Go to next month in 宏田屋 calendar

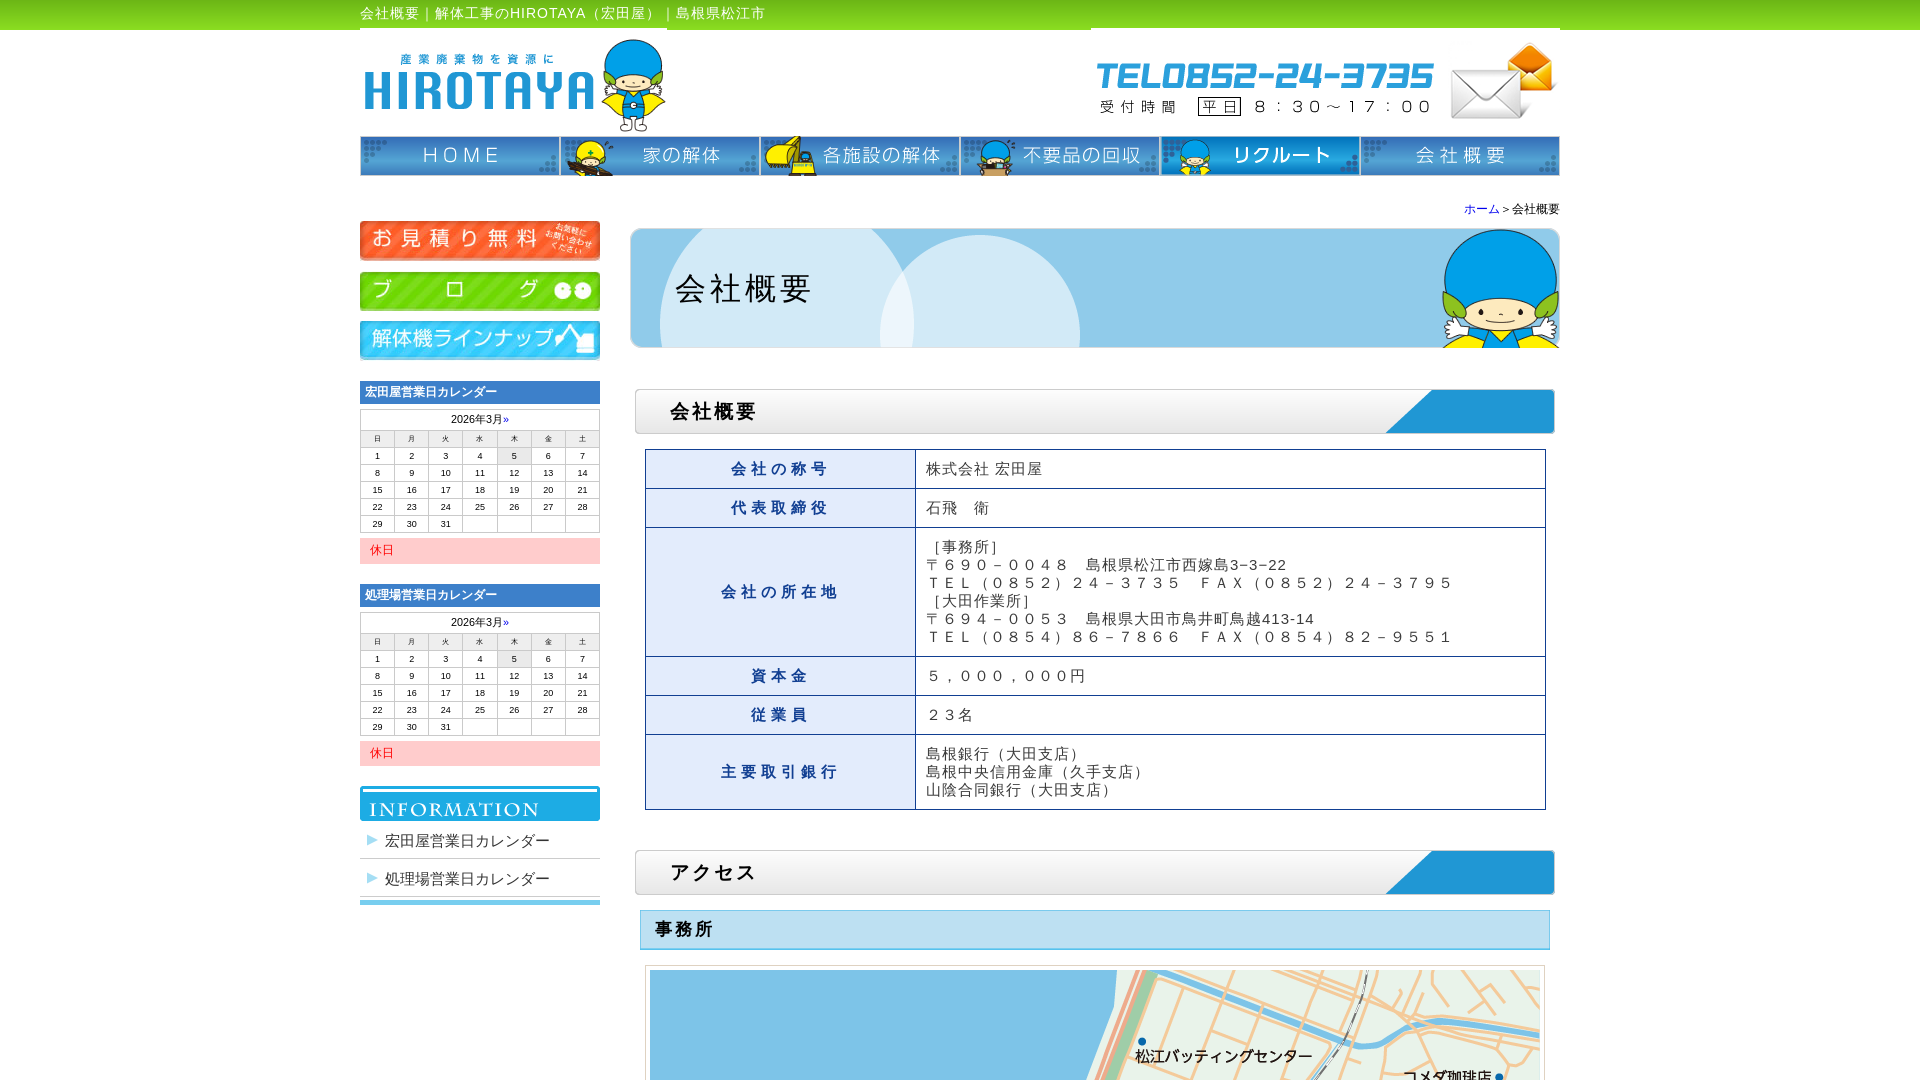[506, 419]
